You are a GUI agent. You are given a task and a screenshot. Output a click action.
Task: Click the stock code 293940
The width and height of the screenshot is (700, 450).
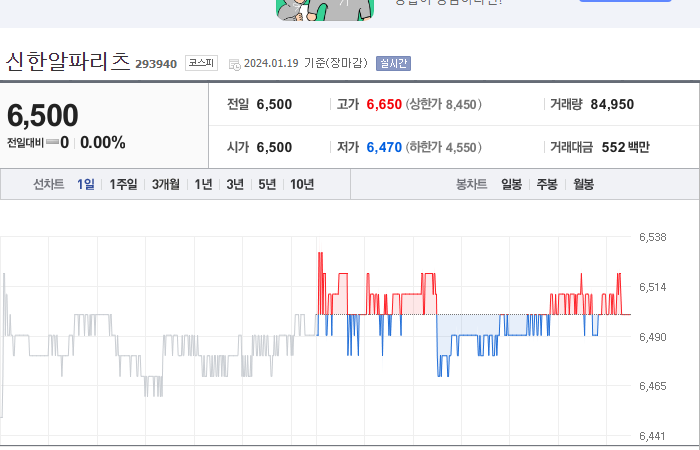(x=156, y=64)
